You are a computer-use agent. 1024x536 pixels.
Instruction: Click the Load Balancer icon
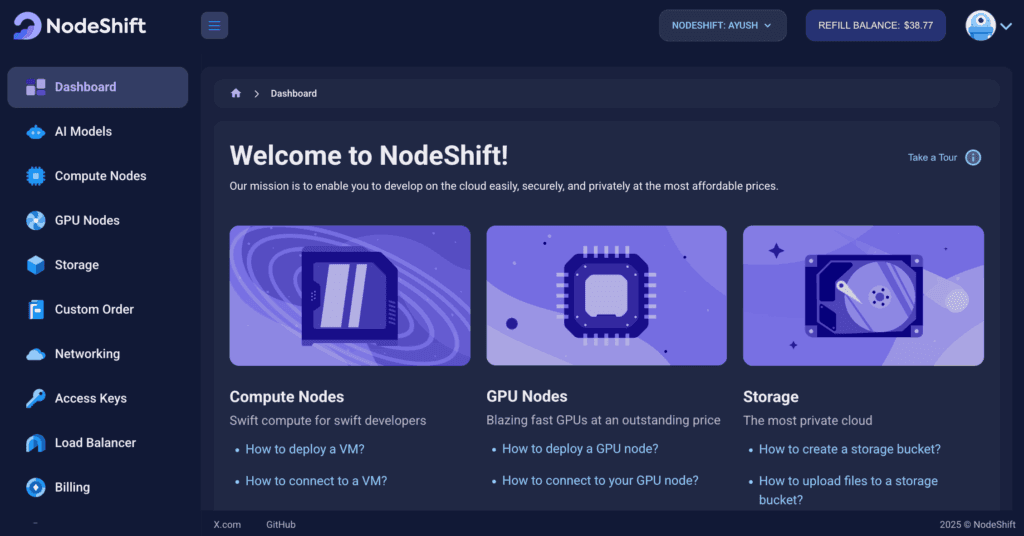coord(36,443)
